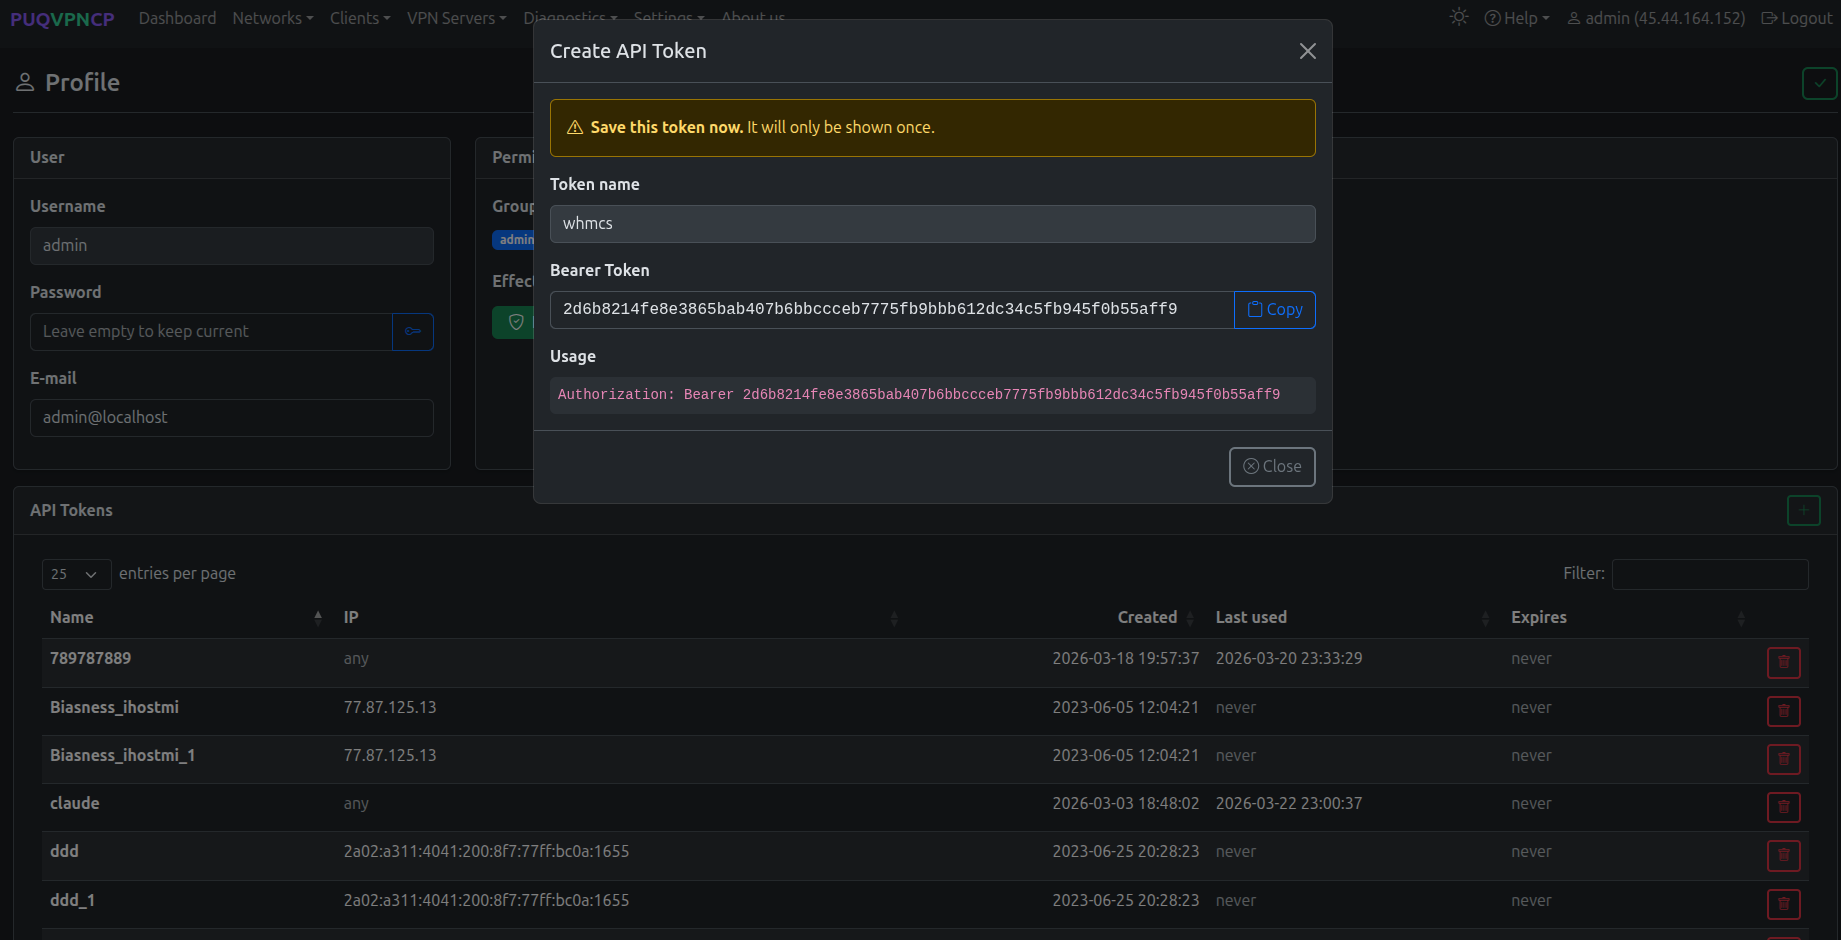Click the password key generator icon

412,332
